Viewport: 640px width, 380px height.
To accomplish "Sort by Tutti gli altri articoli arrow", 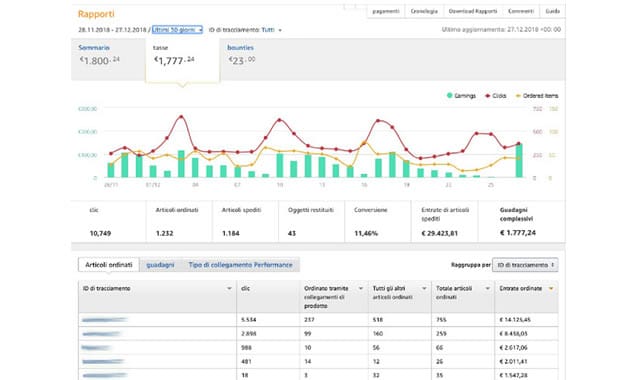I will pyautogui.click(x=424, y=289).
